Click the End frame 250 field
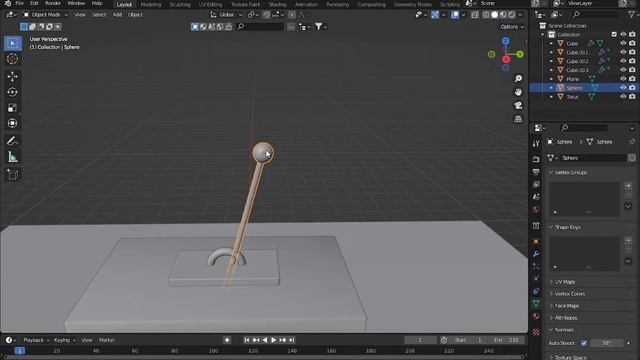 coord(506,340)
